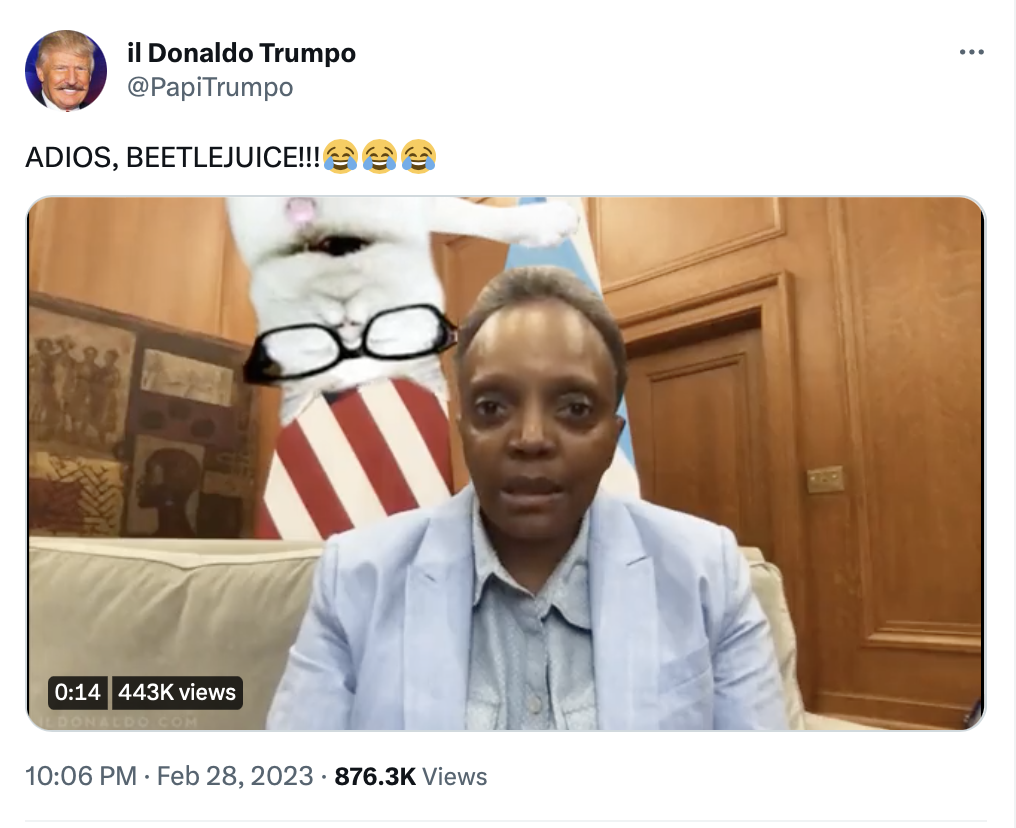Click the last laughing-crying emoji in tweet
The width and height of the screenshot is (1016, 828).
click(x=419, y=156)
